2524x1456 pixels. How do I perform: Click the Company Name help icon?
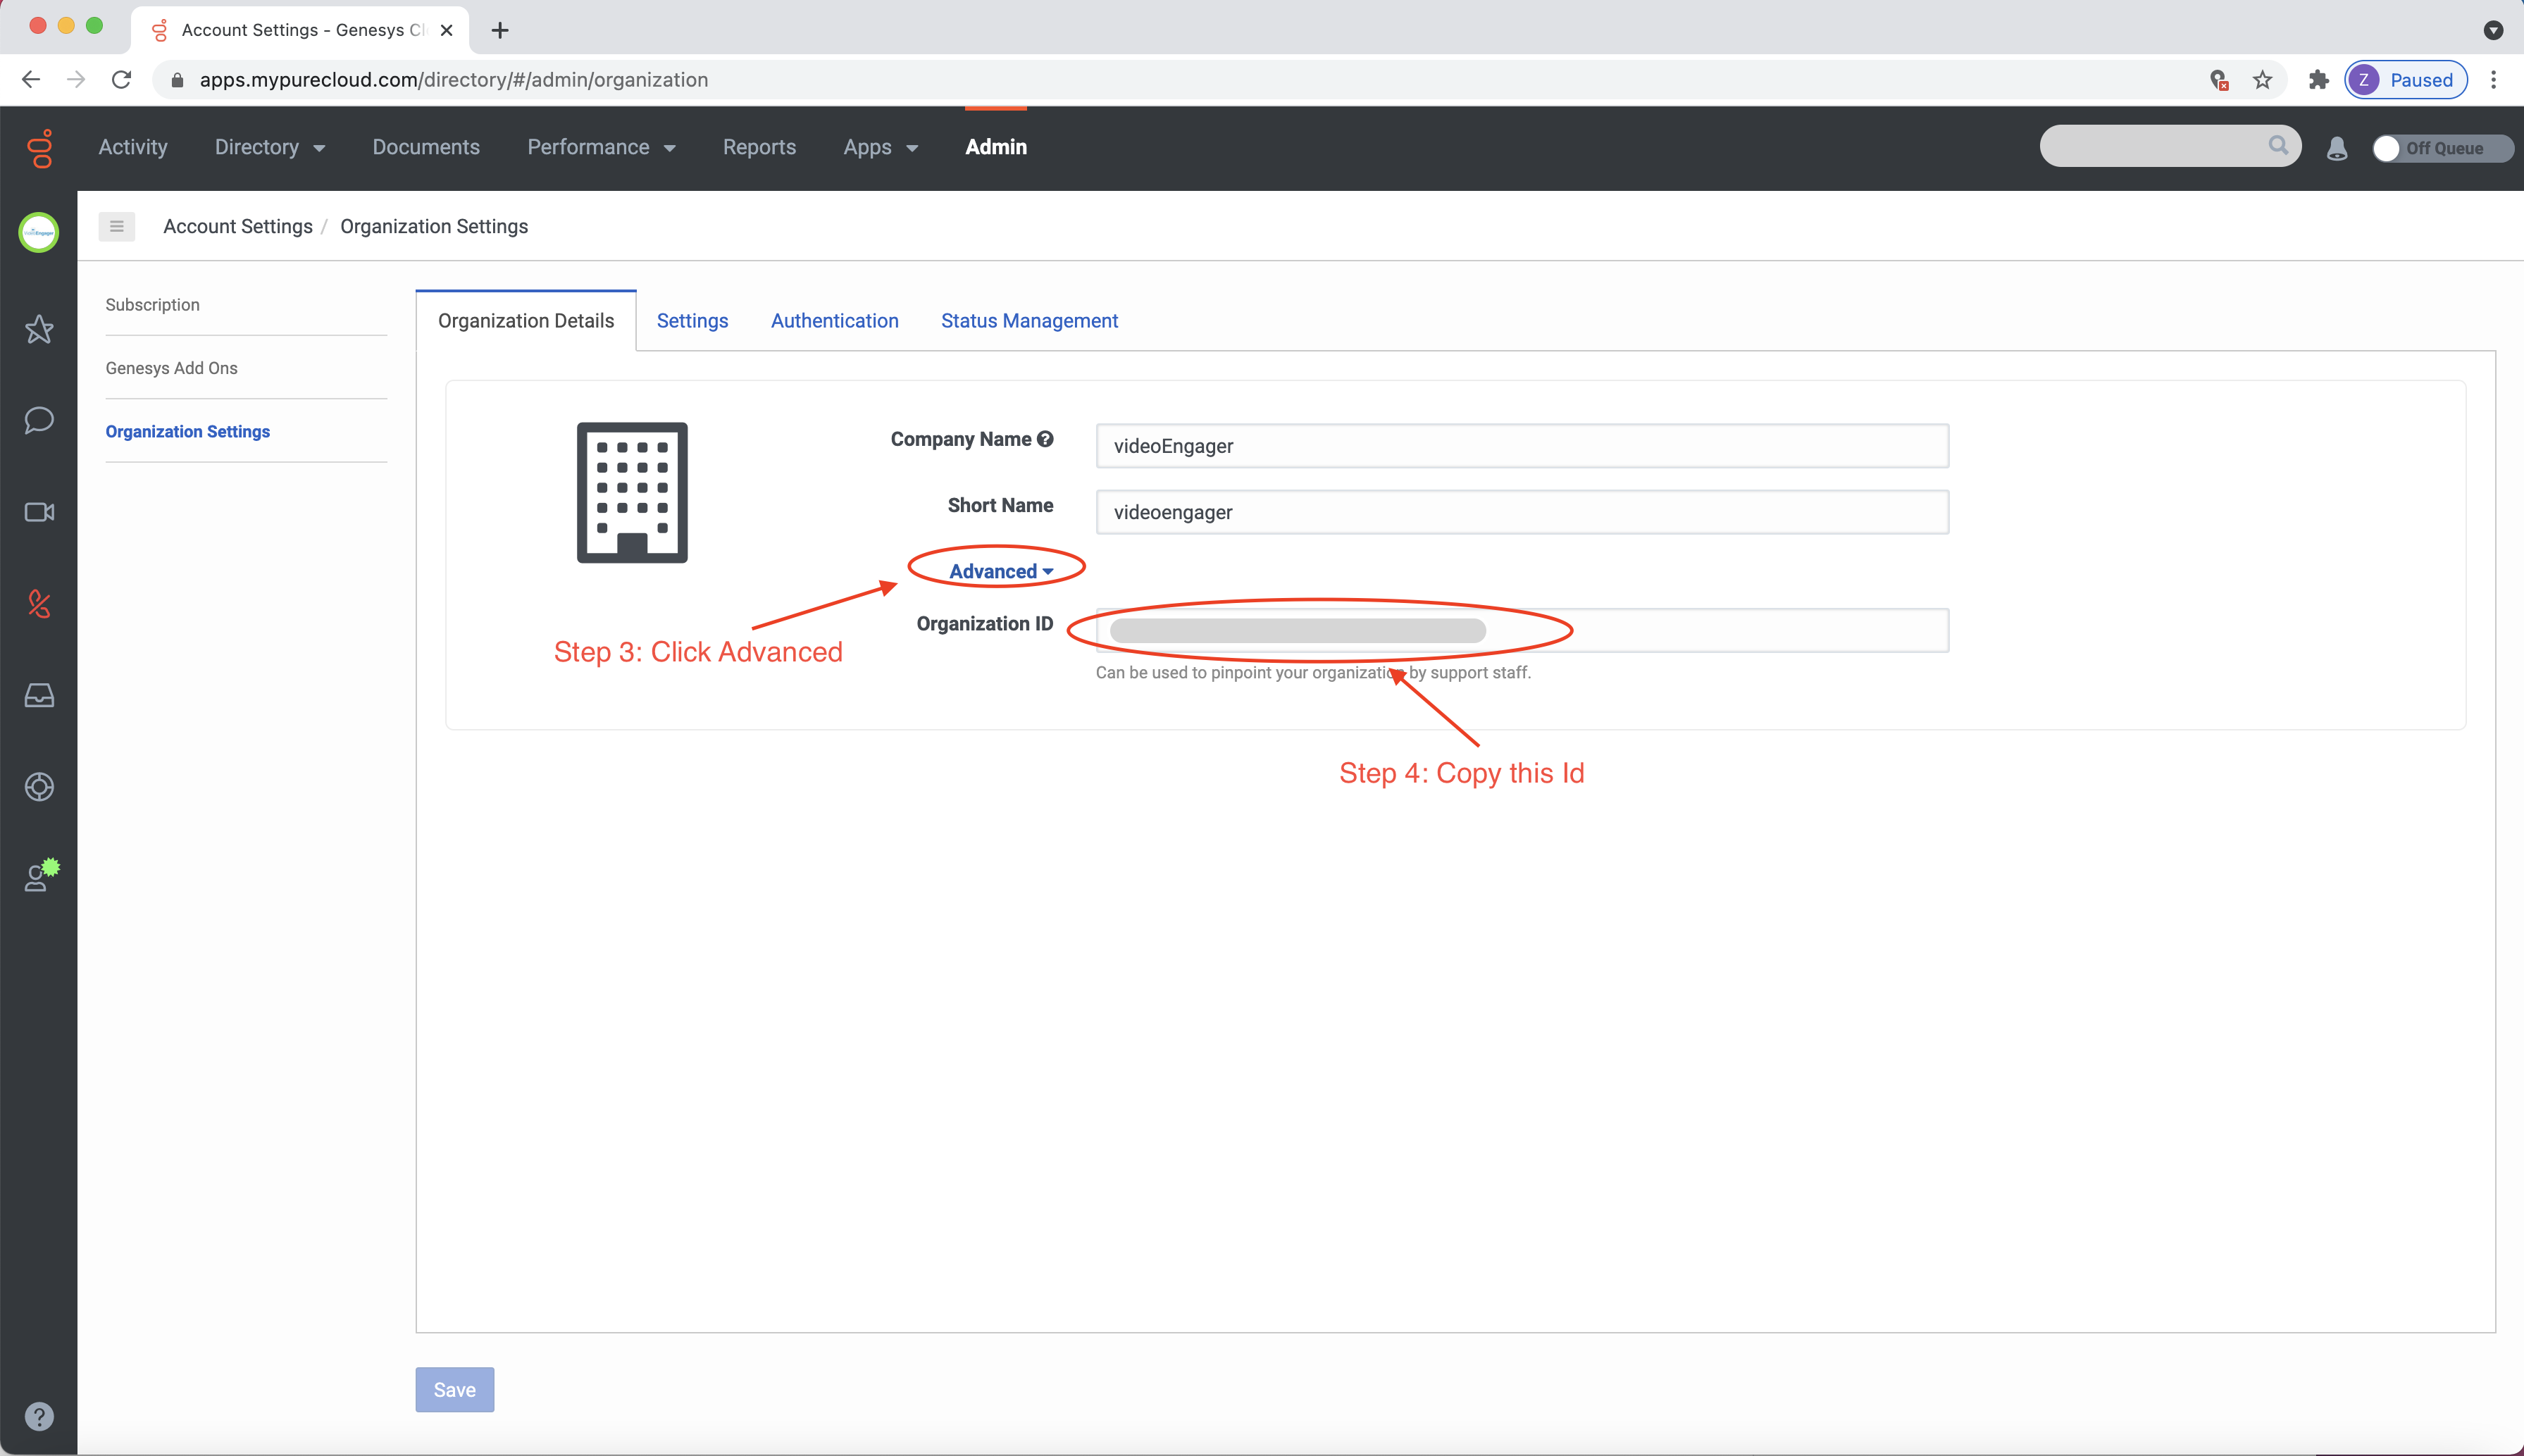tap(1045, 439)
